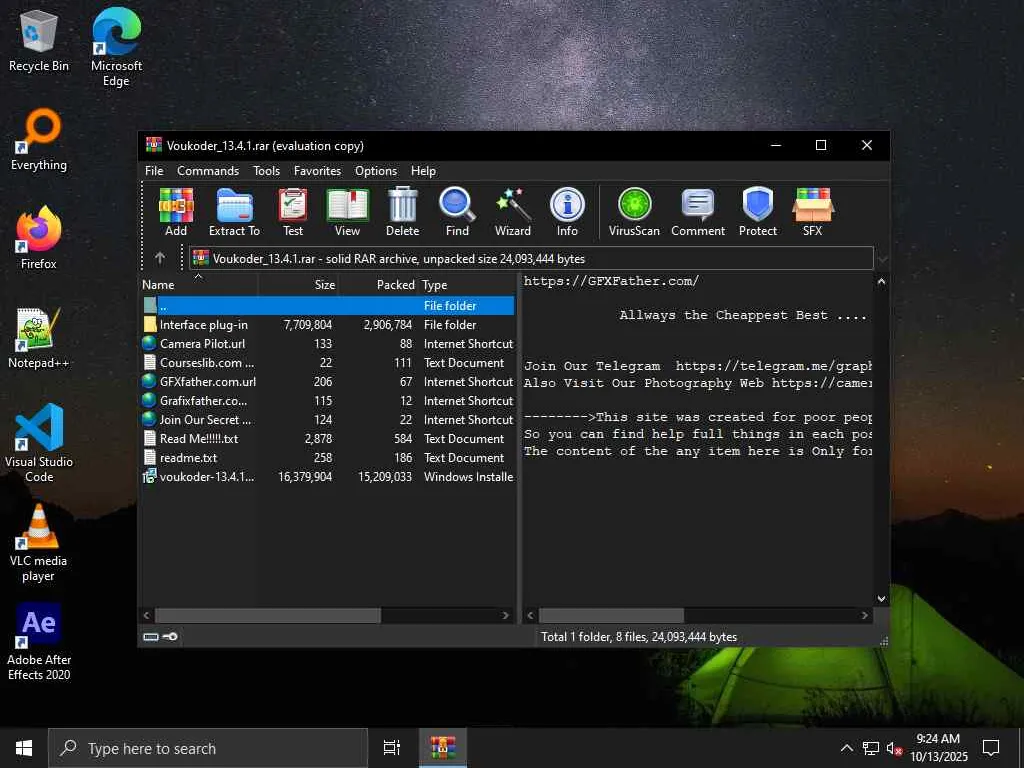Screen dimensions: 1024x768
Task: Open the Options menu
Action: point(376,170)
